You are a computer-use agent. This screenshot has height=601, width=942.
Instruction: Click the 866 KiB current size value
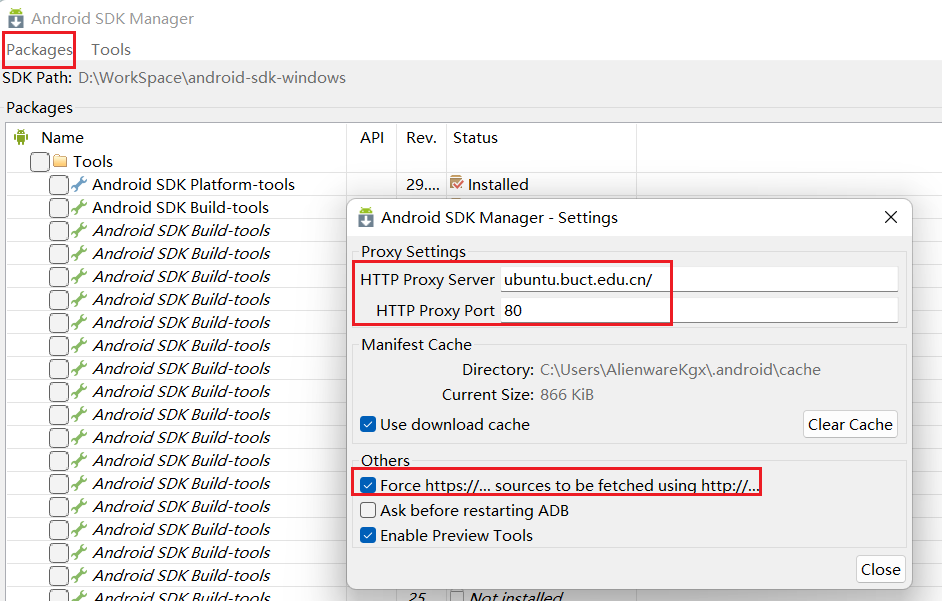click(x=567, y=394)
